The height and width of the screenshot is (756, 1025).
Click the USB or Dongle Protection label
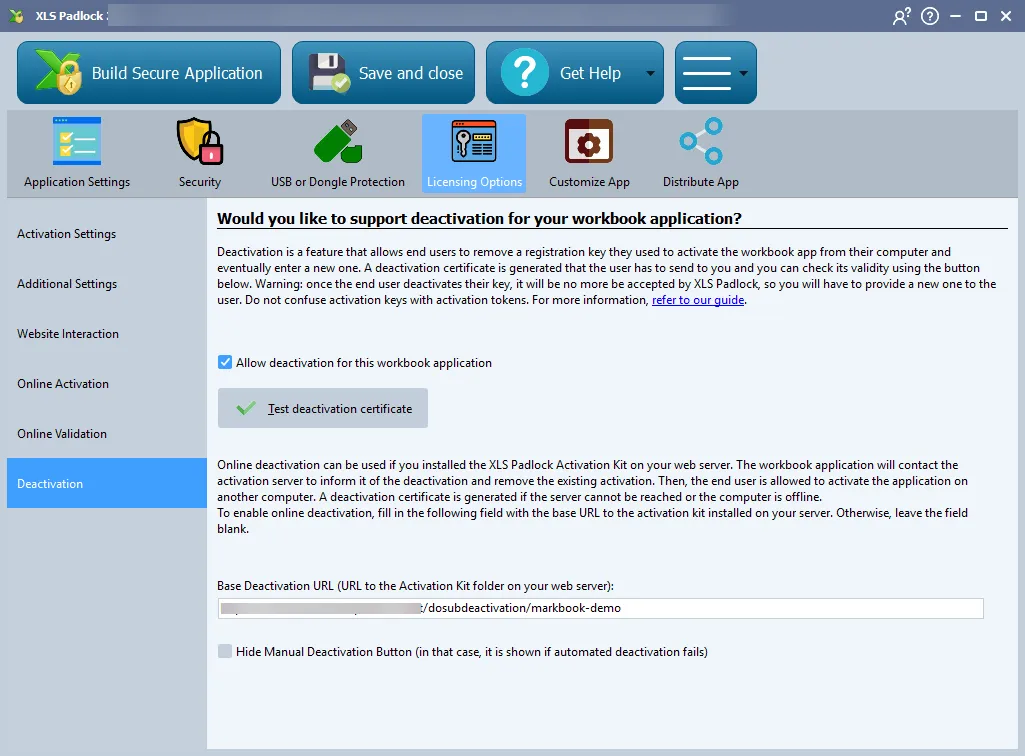(x=338, y=182)
